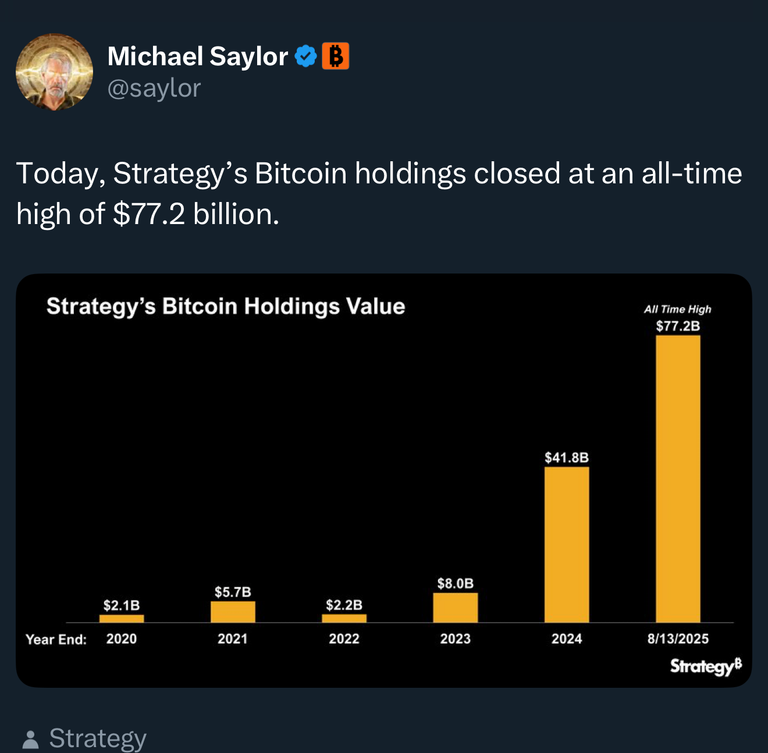Click the person icon beside Strategy tag

tap(30, 739)
